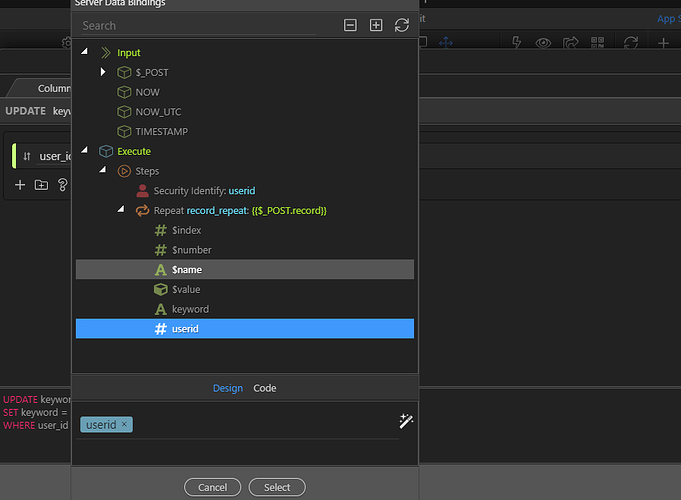This screenshot has width=681, height=500.
Task: Click the share arrow icon in toolbar
Action: pyautogui.click(x=571, y=43)
